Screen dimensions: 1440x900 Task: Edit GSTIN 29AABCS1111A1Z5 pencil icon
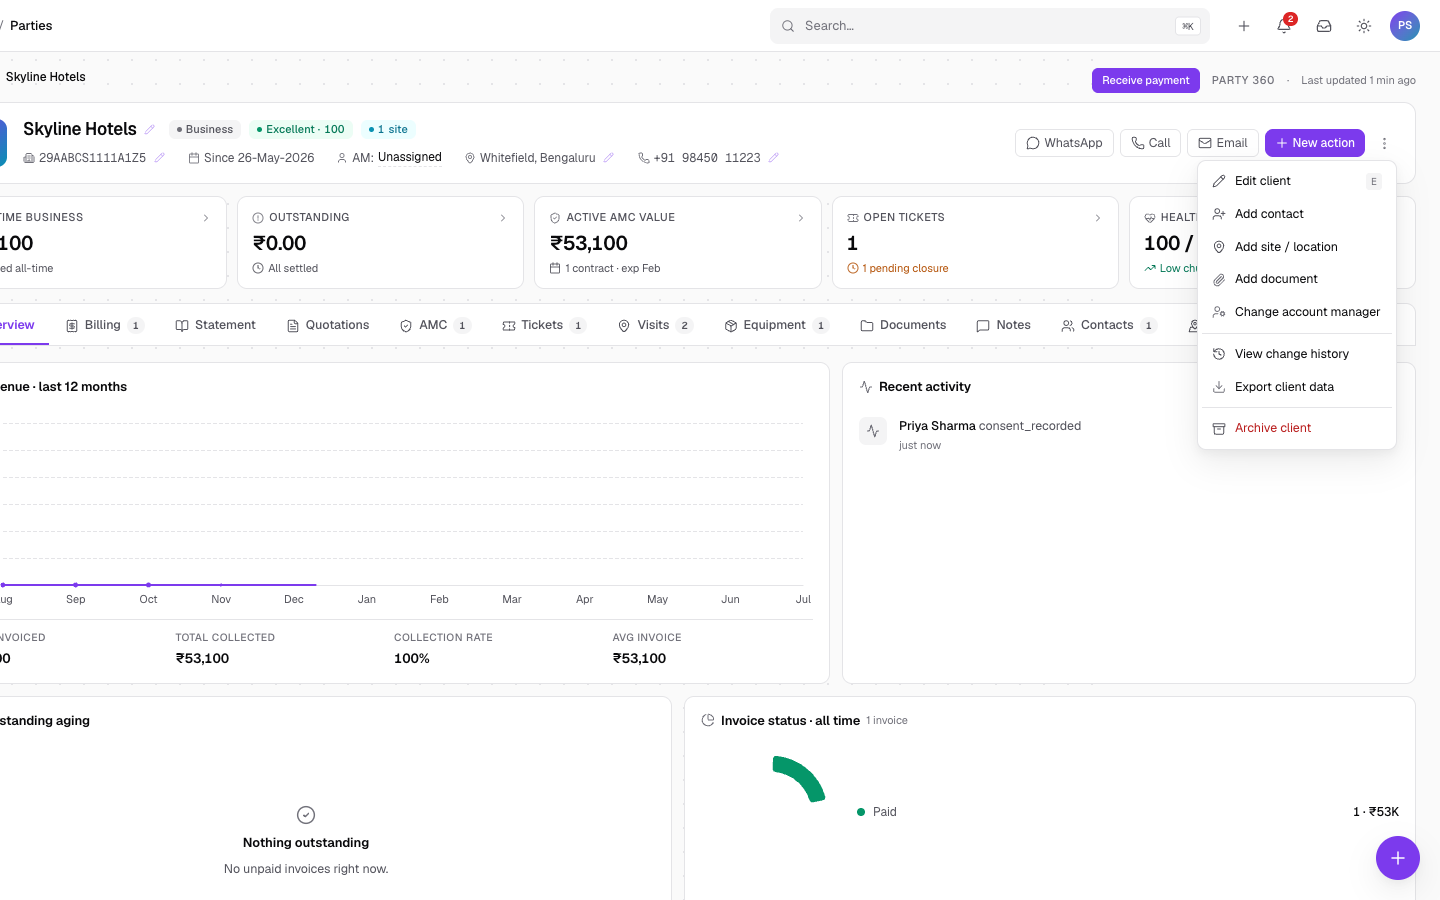[159, 158]
